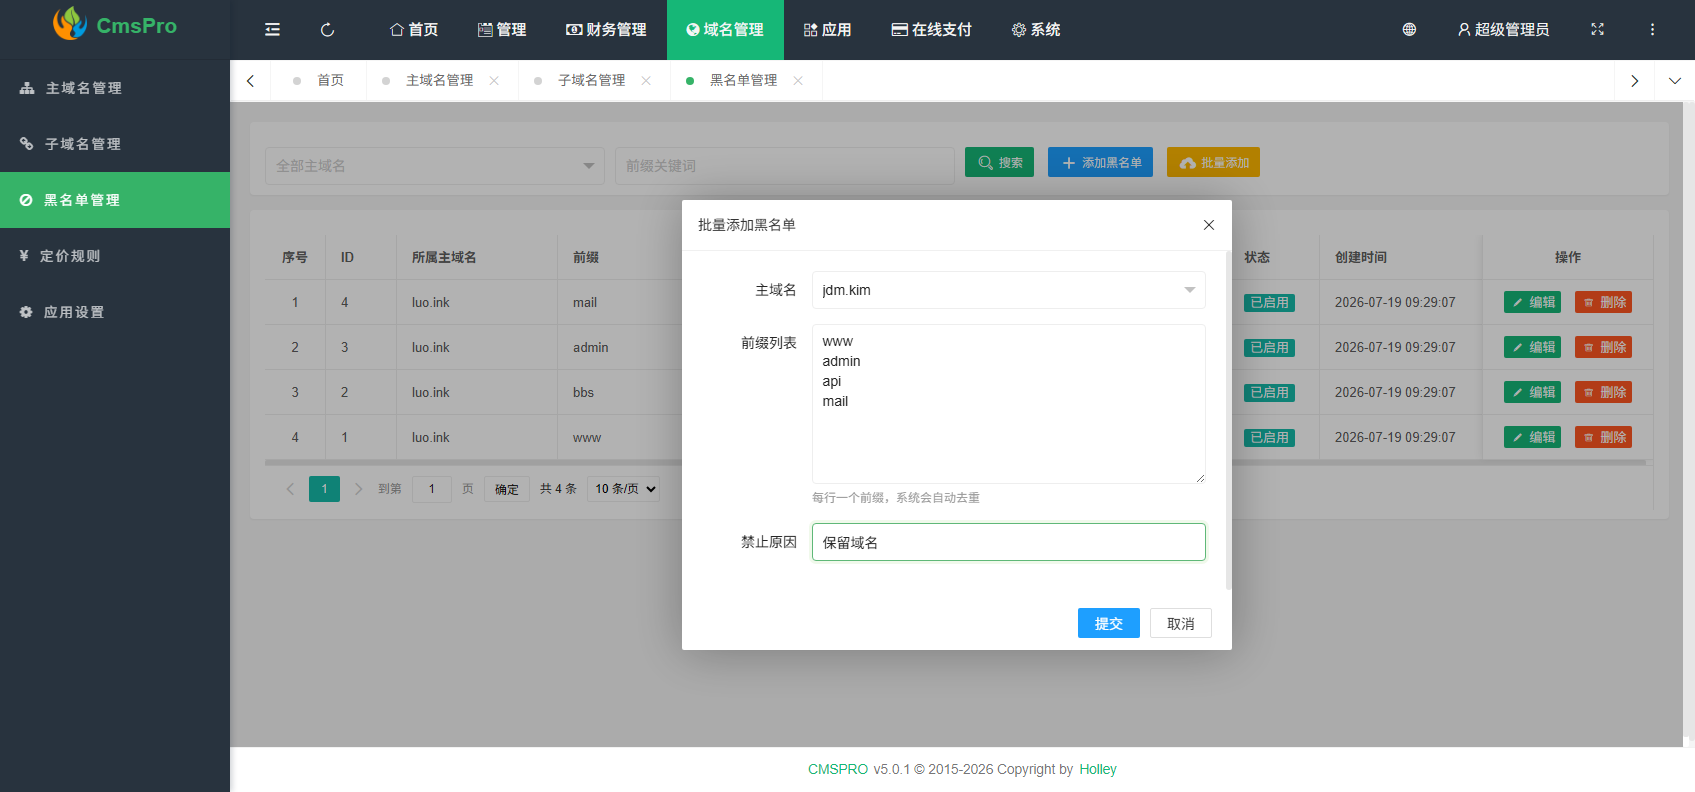
Task: Open the 超级管理员 user menu
Action: 1504,30
